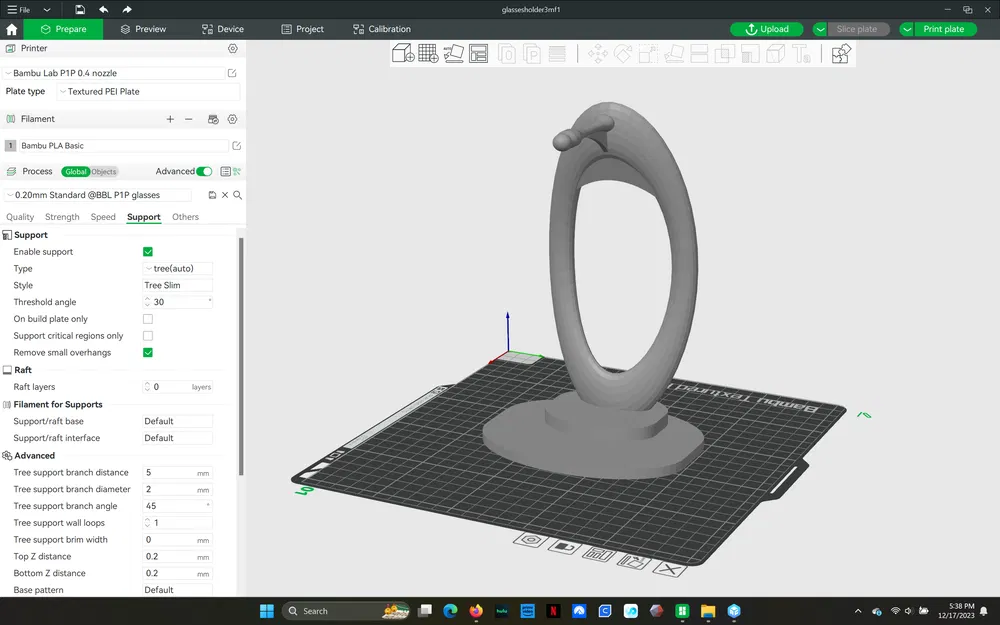The height and width of the screenshot is (625, 1000).
Task: Check the On build plate only box
Action: [x=148, y=319]
